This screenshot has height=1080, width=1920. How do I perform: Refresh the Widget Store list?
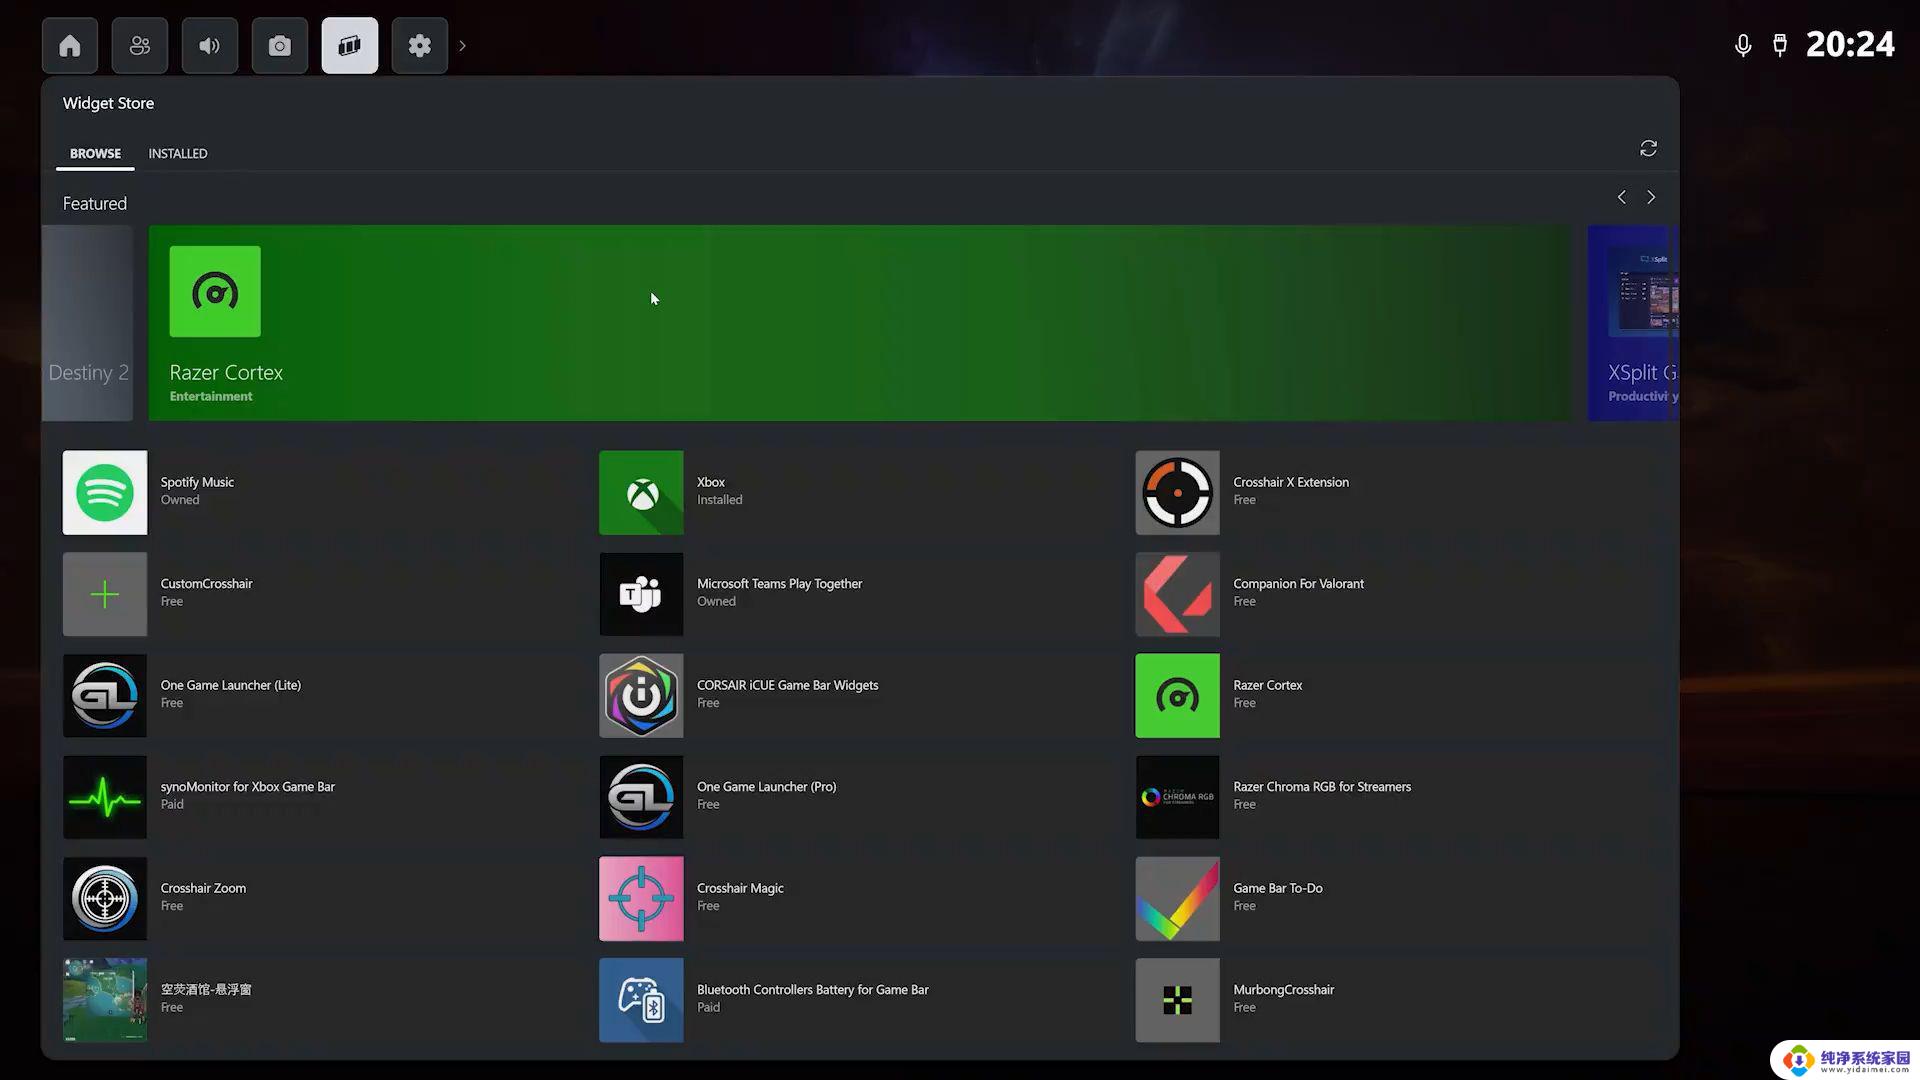pos(1649,148)
